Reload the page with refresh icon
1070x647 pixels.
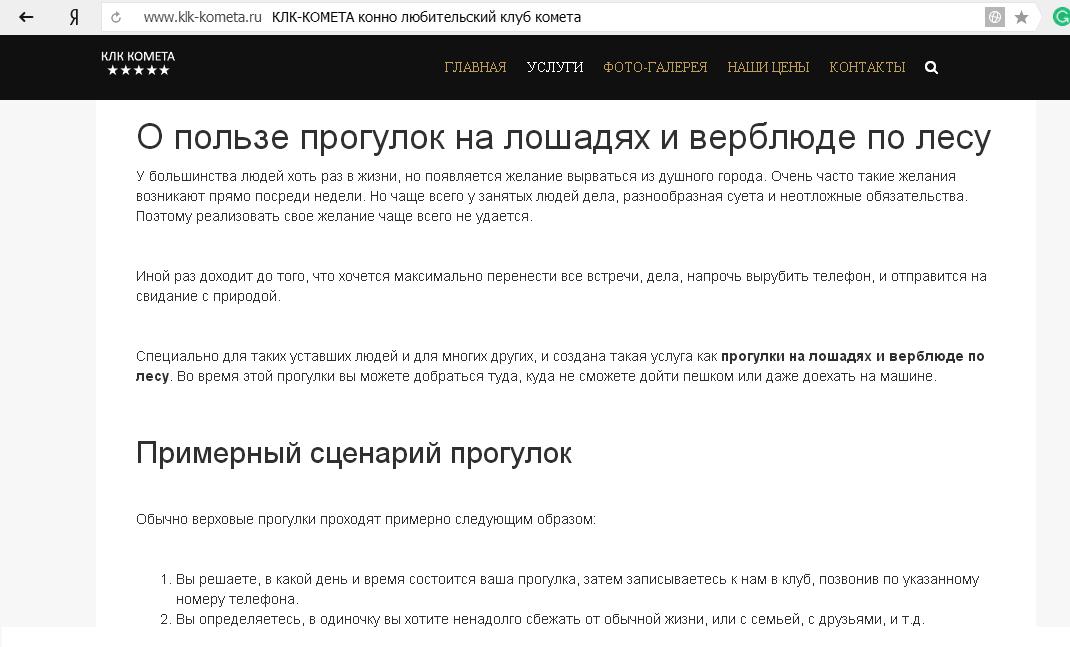(x=116, y=17)
